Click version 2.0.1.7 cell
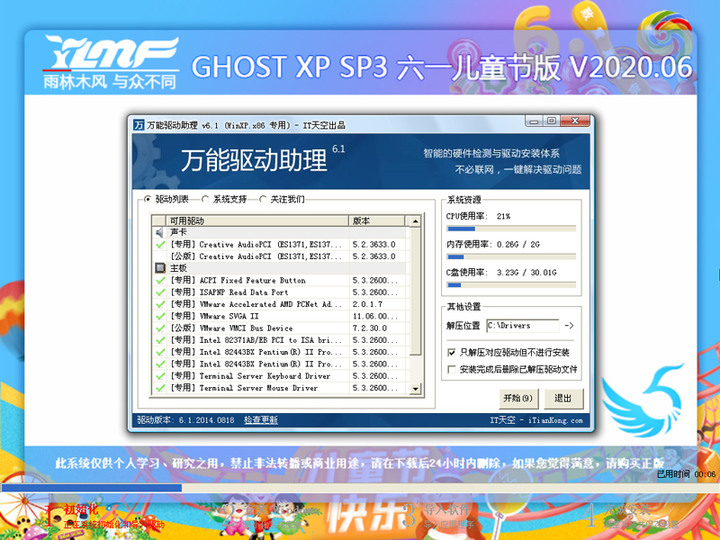 [367, 304]
